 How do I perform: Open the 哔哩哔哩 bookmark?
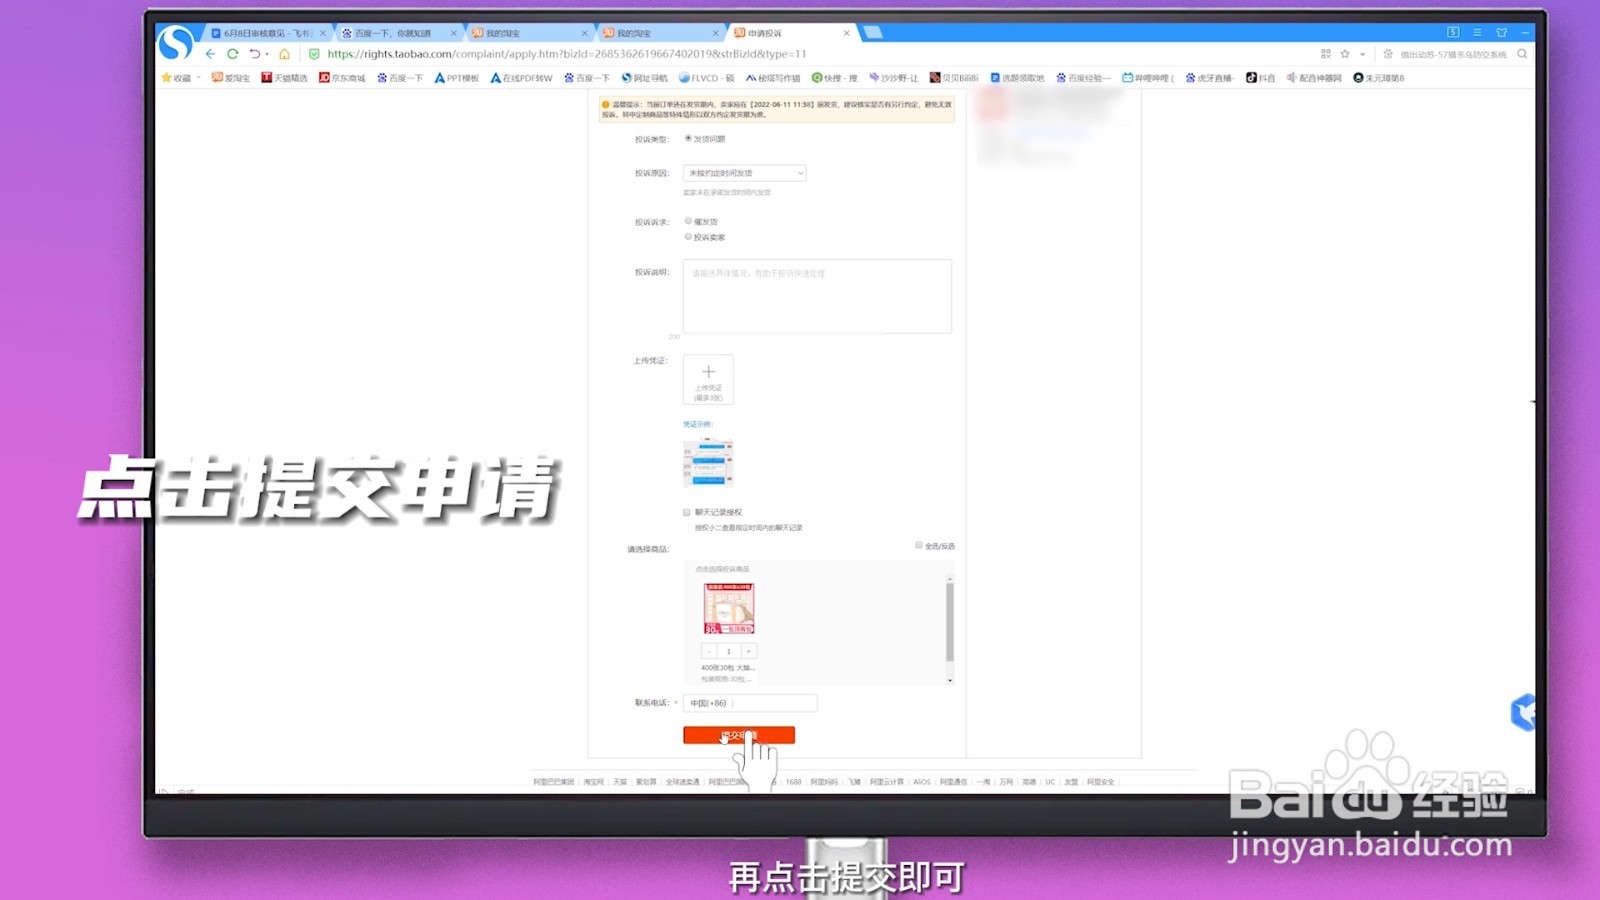1148,78
